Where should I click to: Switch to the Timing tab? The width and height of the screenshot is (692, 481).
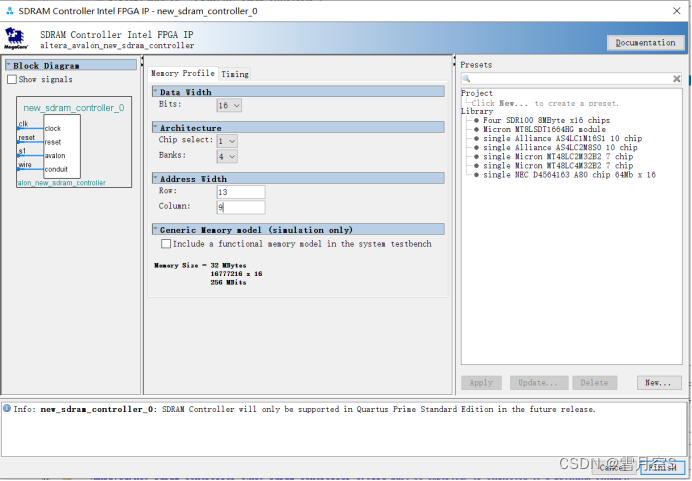[x=235, y=74]
